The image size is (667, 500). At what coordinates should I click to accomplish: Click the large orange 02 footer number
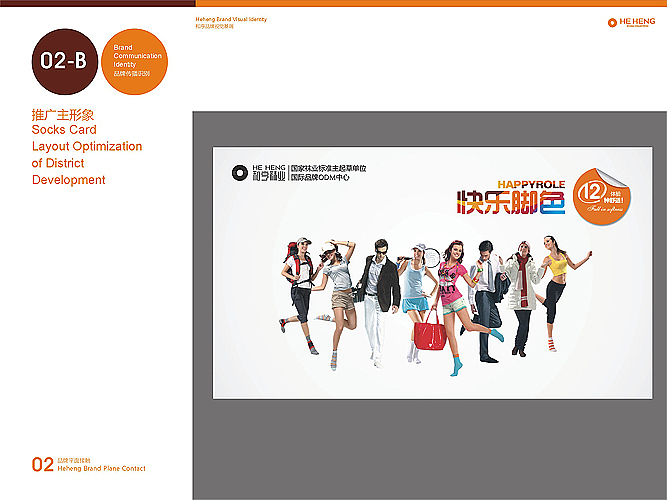click(x=43, y=464)
